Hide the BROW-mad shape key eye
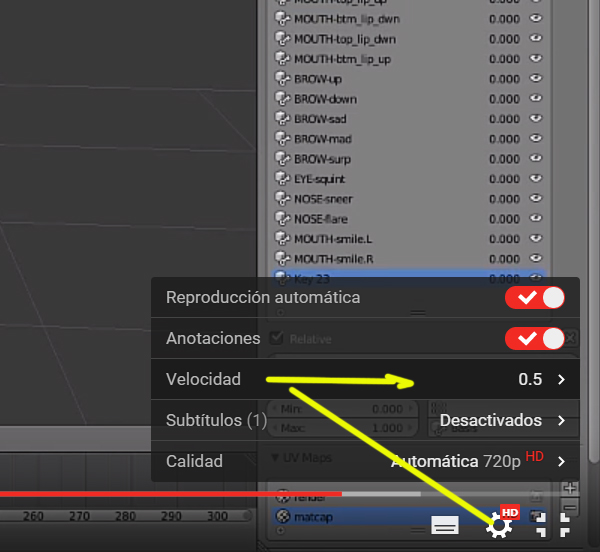 pyautogui.click(x=536, y=138)
